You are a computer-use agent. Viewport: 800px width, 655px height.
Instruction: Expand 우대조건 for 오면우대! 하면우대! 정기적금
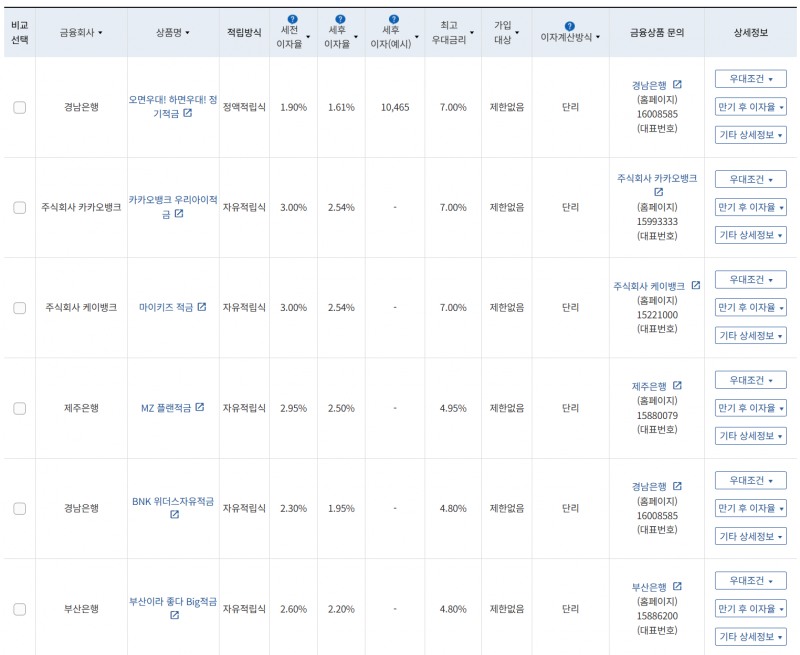point(751,79)
